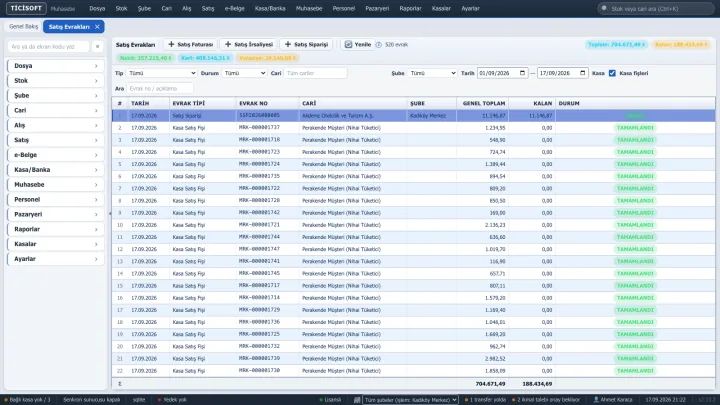
Task: Open the e-Belge menu in the top bar
Action: tap(235, 8)
